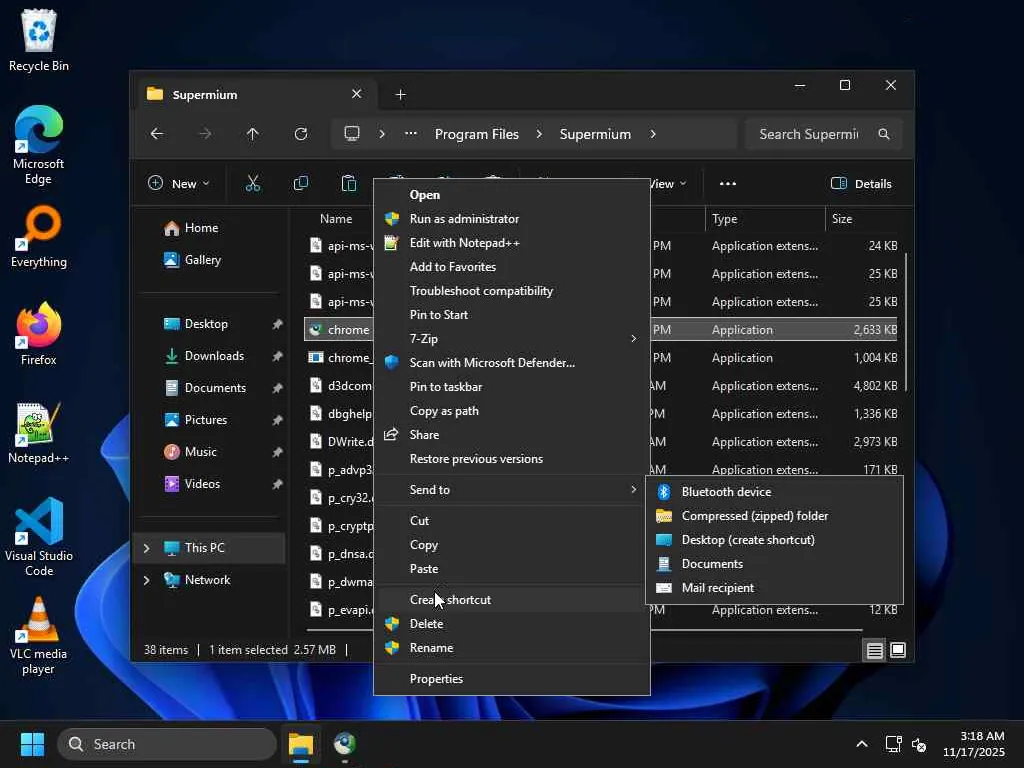Expand This PC tree node
This screenshot has height=768, width=1024.
(x=146, y=548)
